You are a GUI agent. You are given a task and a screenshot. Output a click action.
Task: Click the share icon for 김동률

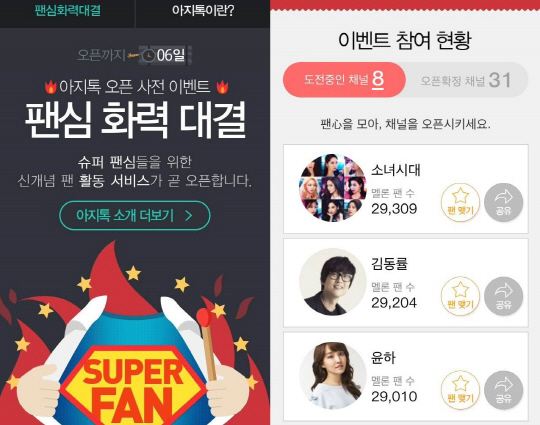point(503,297)
